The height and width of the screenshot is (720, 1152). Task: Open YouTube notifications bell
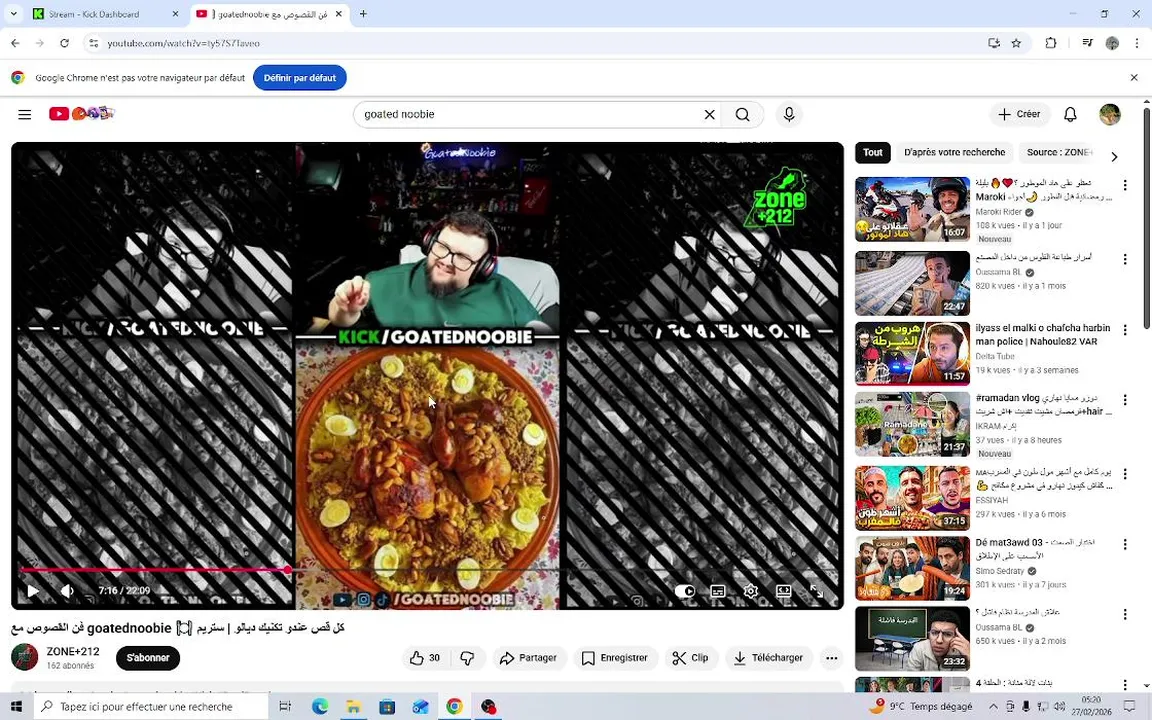[1070, 114]
